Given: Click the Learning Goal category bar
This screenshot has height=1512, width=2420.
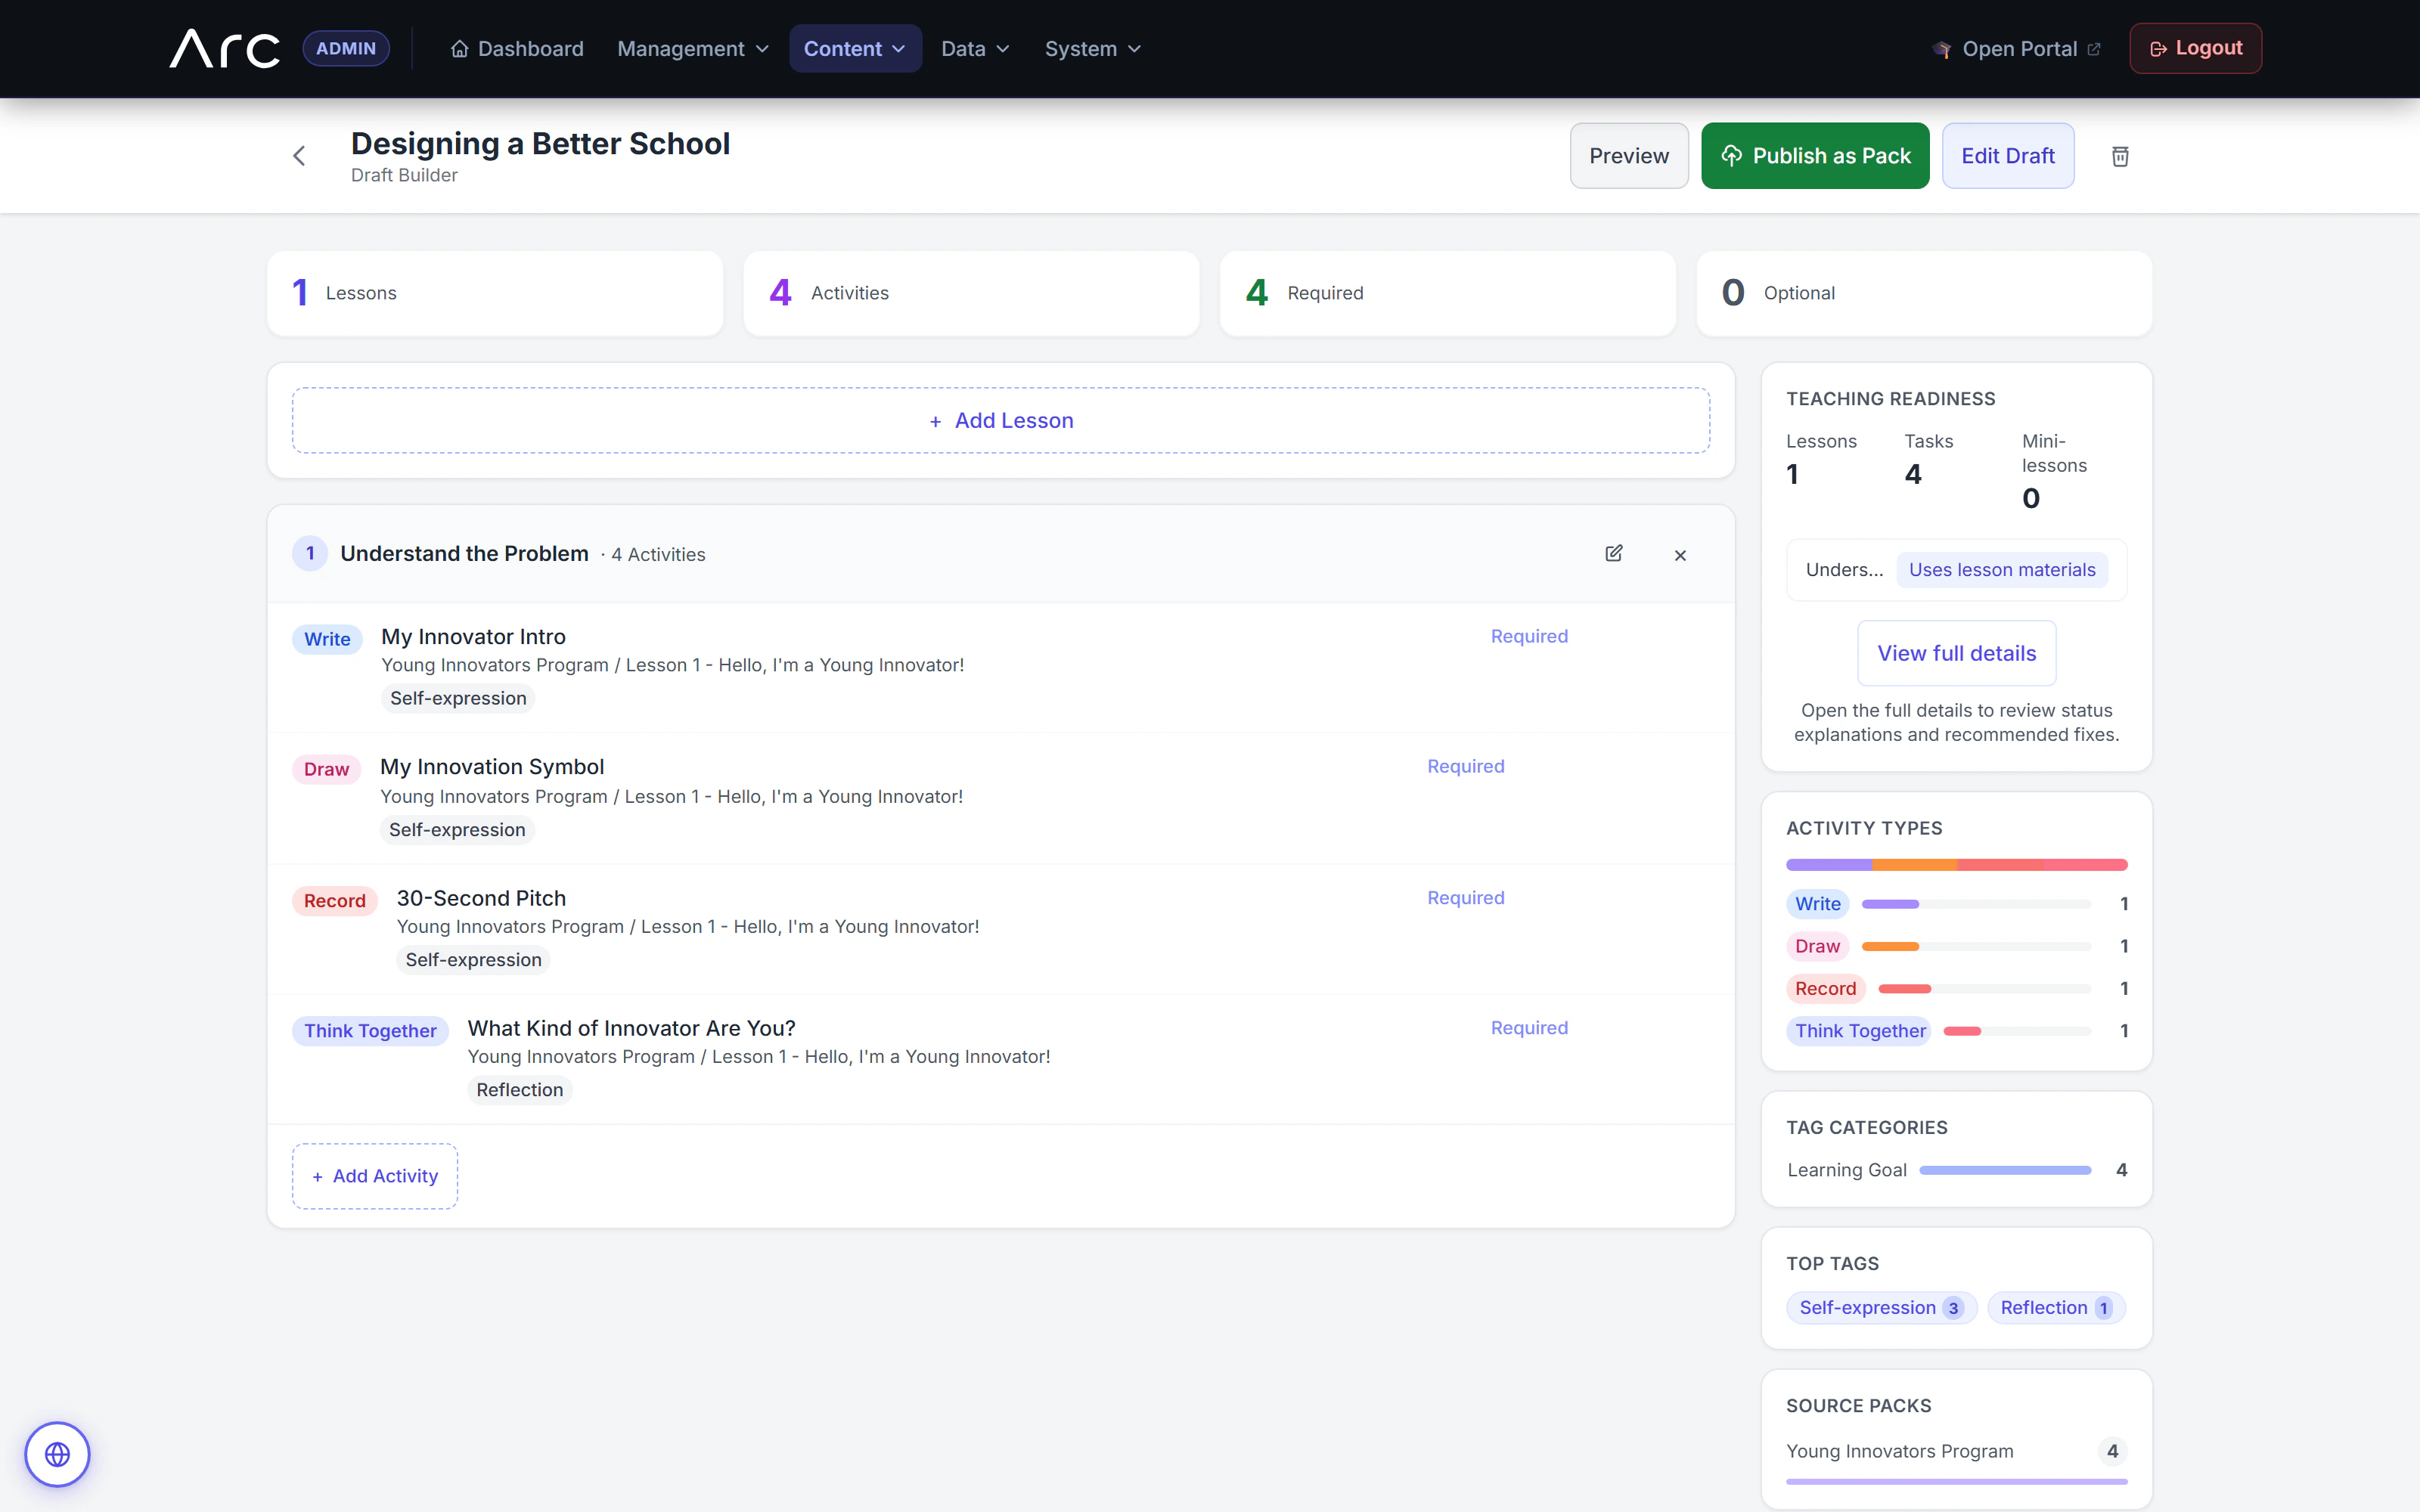Looking at the screenshot, I should coord(2005,1170).
